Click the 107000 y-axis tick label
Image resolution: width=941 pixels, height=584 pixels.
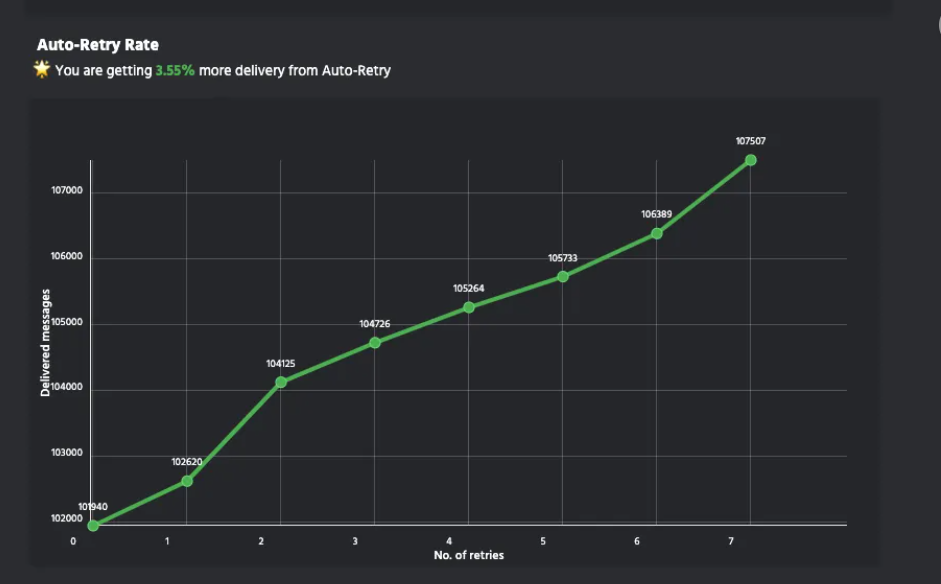click(68, 192)
